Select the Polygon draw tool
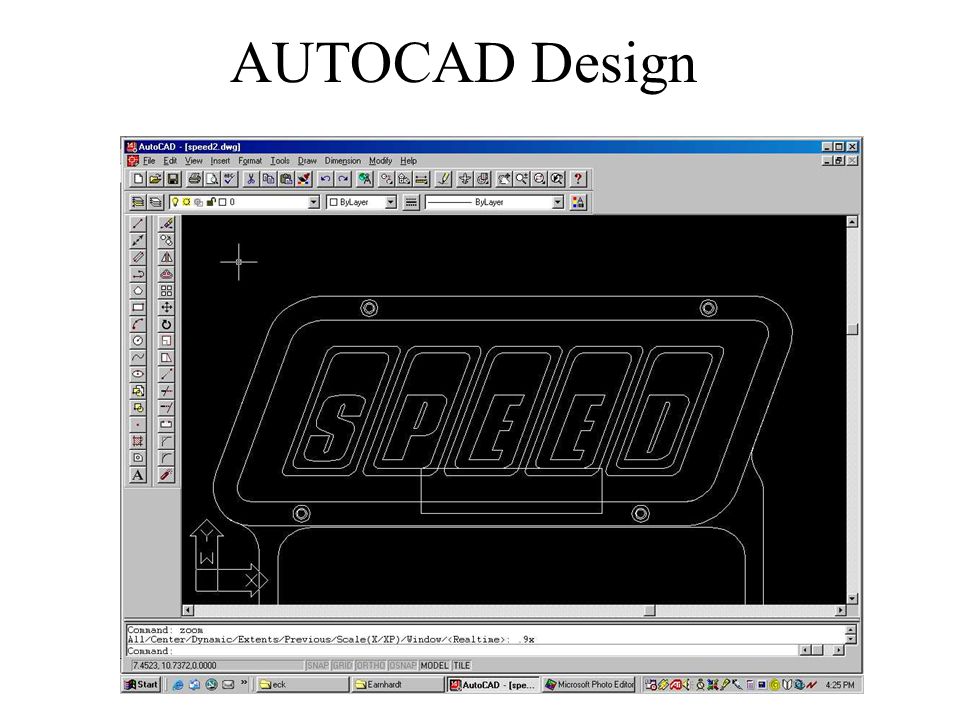 [x=138, y=291]
